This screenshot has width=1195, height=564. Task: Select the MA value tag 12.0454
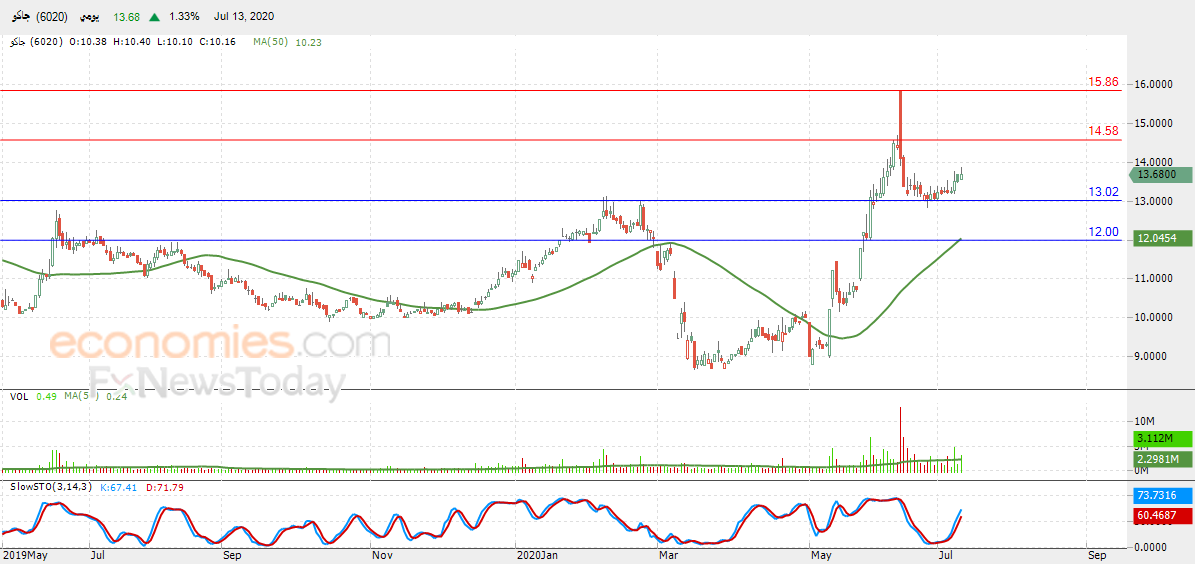pyautogui.click(x=1163, y=238)
